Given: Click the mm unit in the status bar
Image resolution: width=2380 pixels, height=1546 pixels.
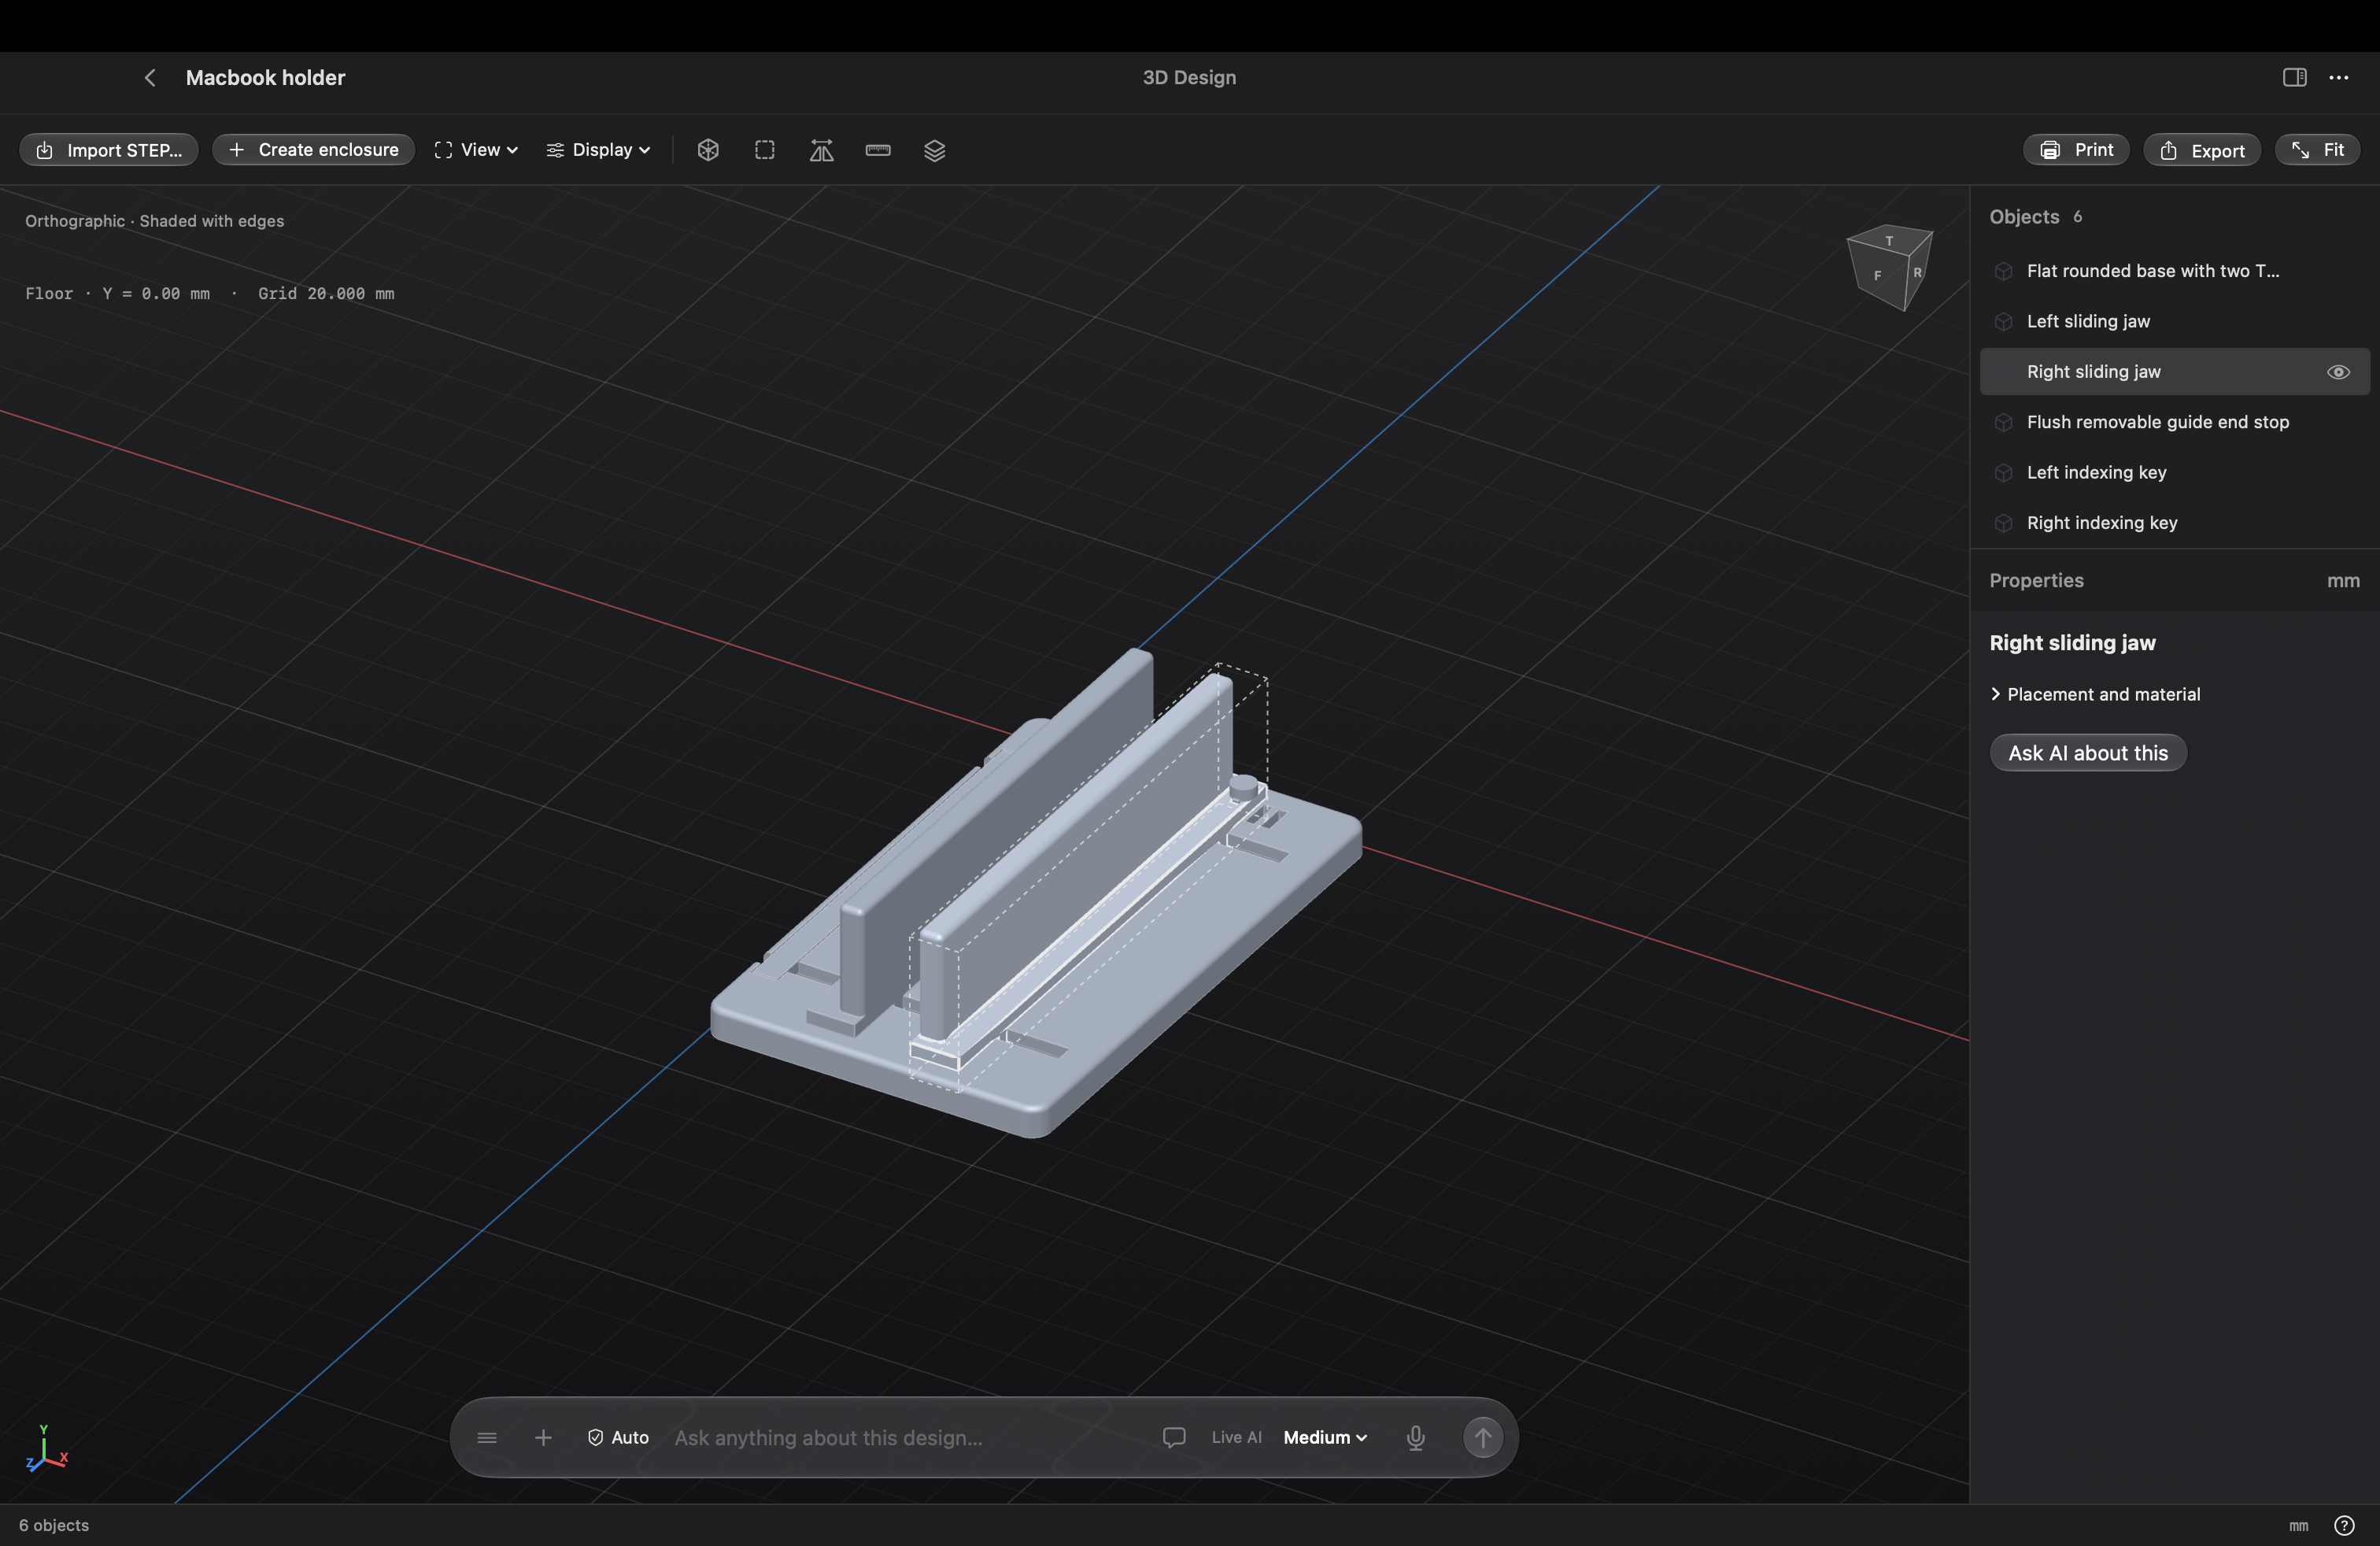Looking at the screenshot, I should pyautogui.click(x=2298, y=1526).
